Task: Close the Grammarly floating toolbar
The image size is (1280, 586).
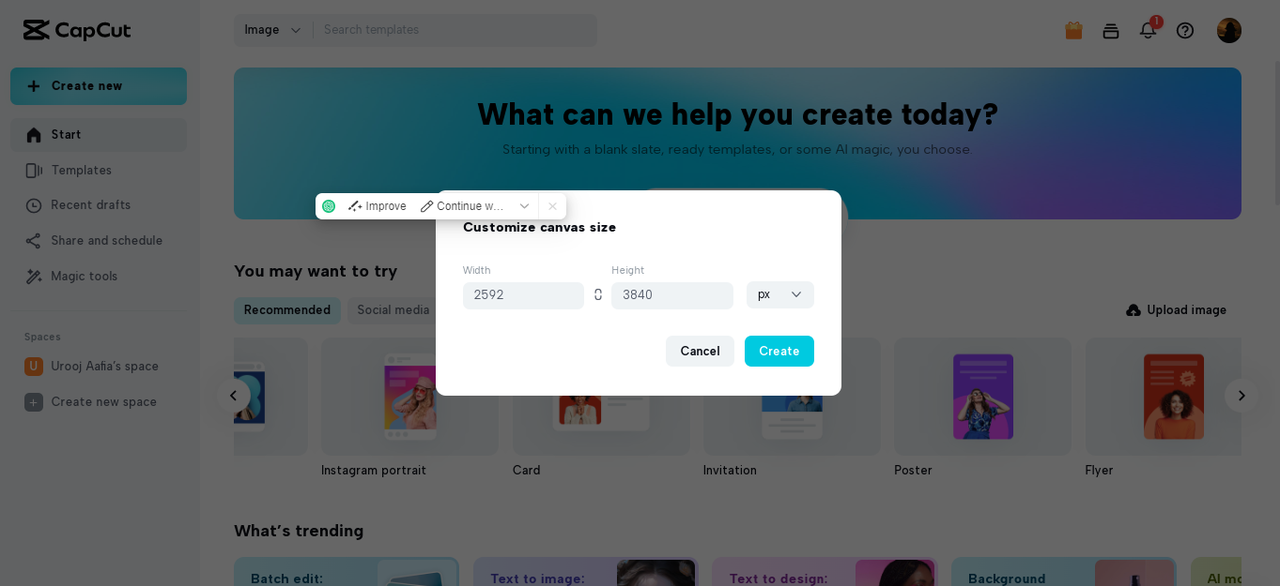Action: 552,206
